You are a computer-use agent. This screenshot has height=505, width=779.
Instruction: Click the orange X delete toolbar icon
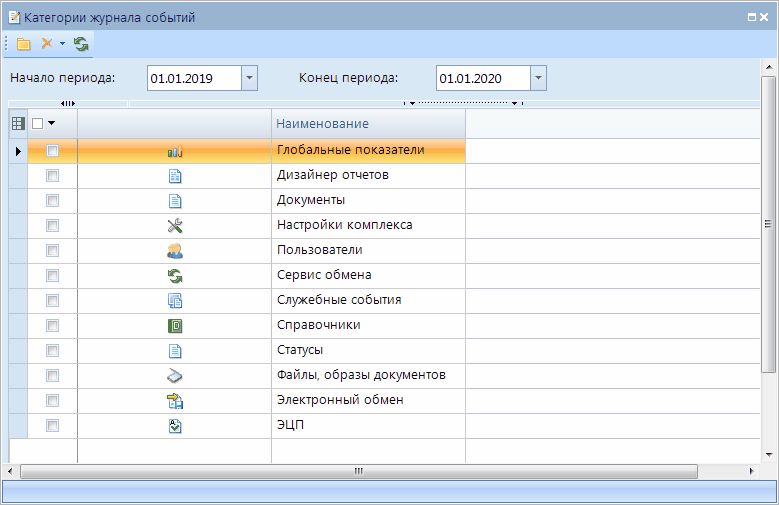click(46, 44)
